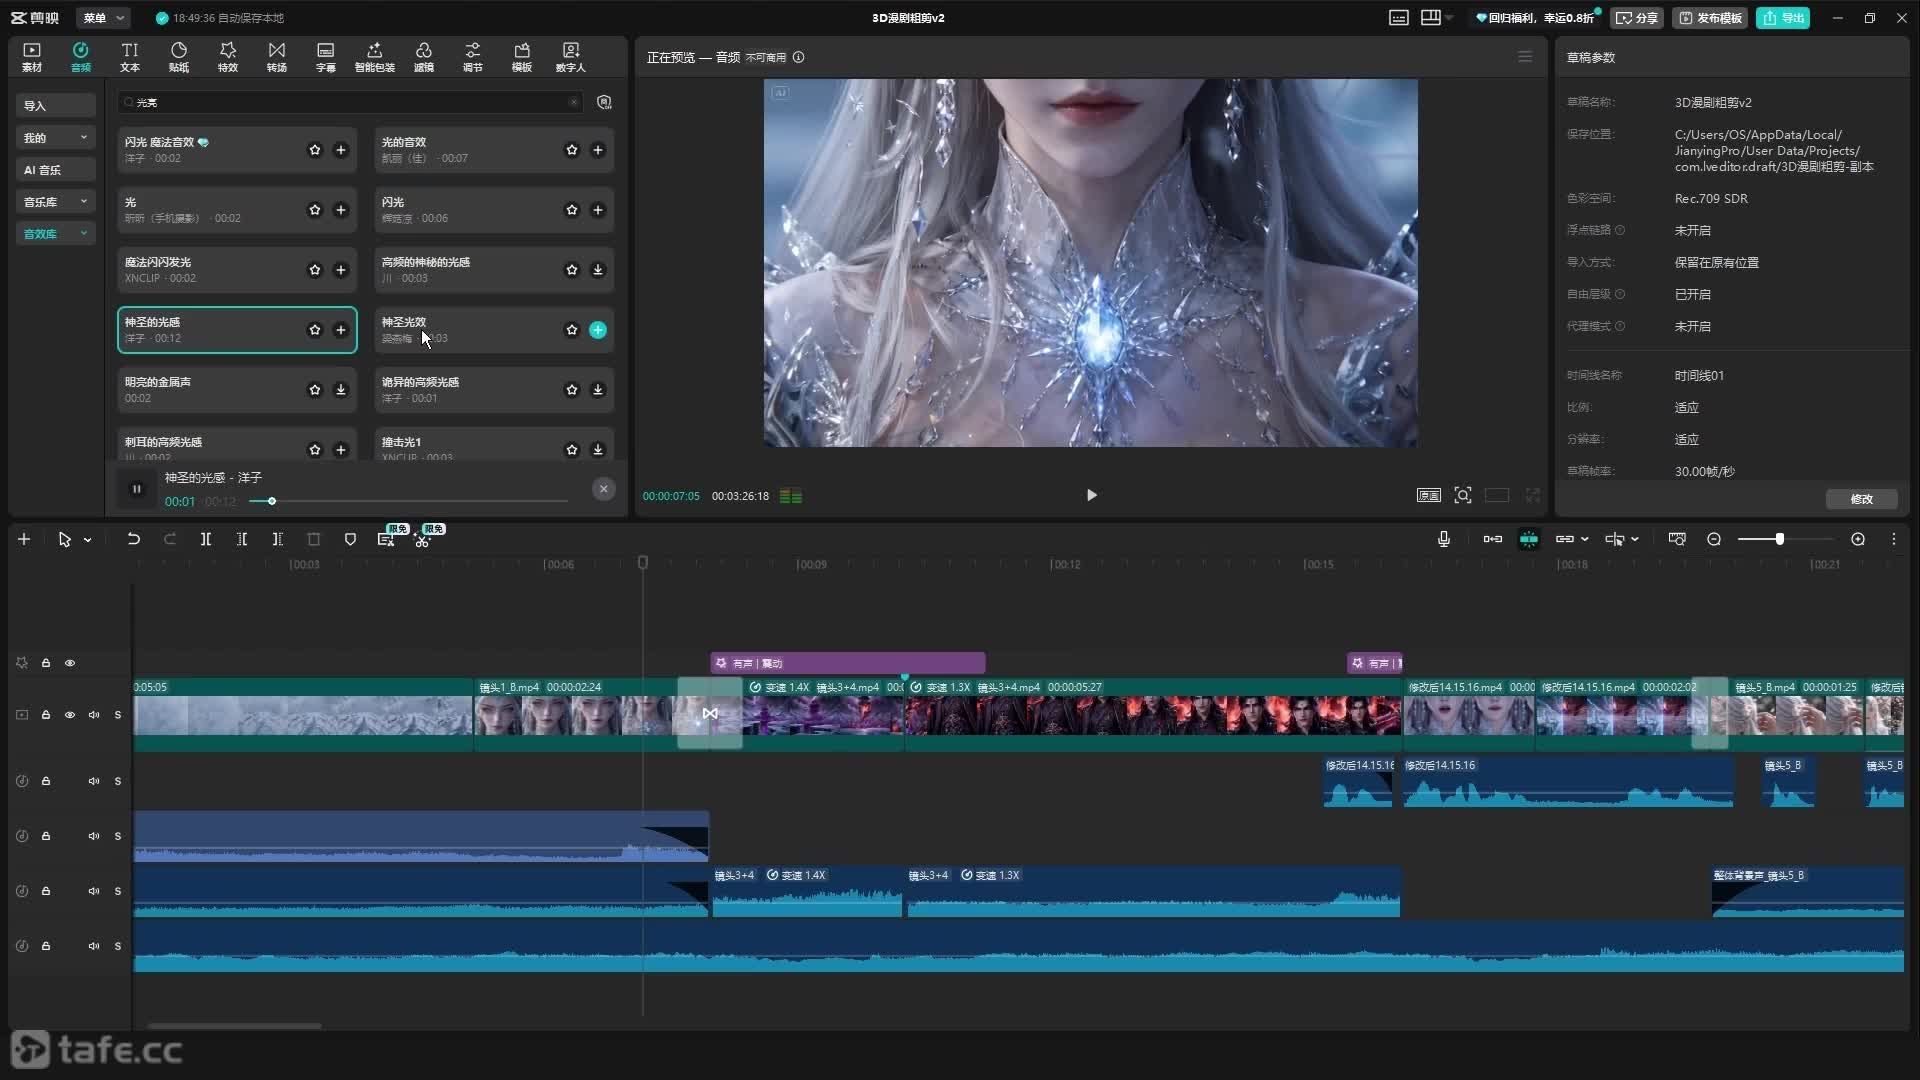
Task: Download the 高频的神秘的光感 sound effect
Action: click(x=598, y=270)
